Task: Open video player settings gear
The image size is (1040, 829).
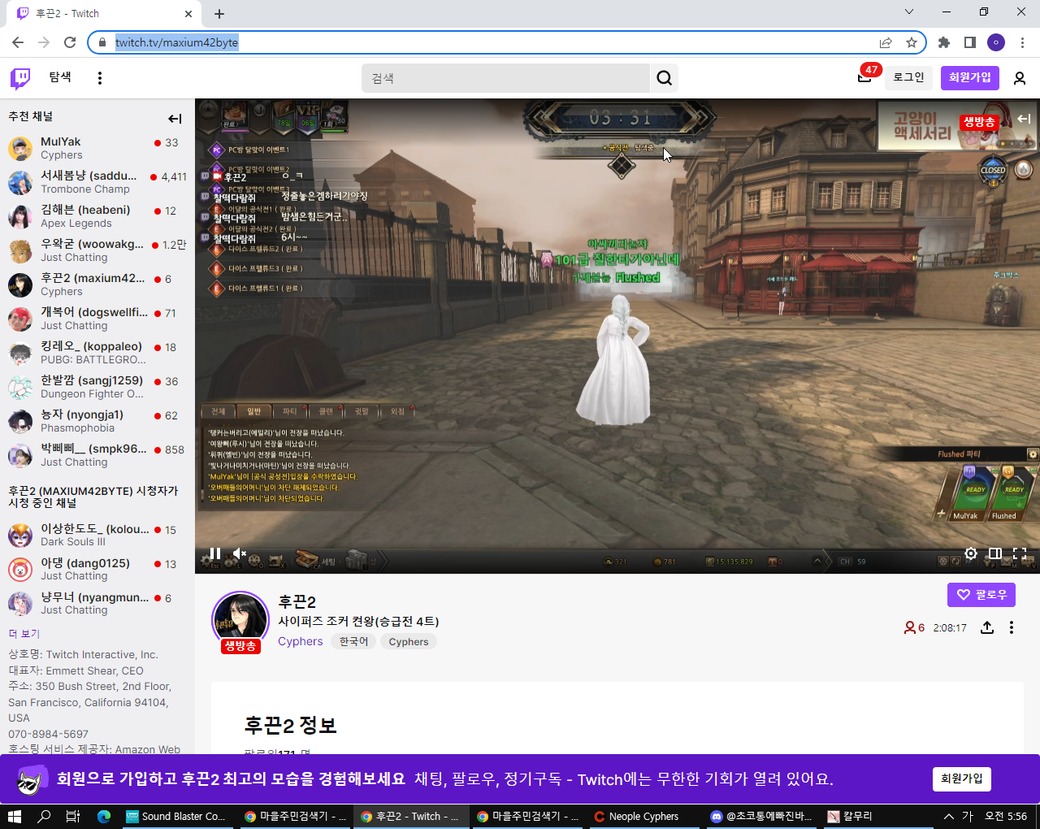Action: pyautogui.click(x=970, y=553)
